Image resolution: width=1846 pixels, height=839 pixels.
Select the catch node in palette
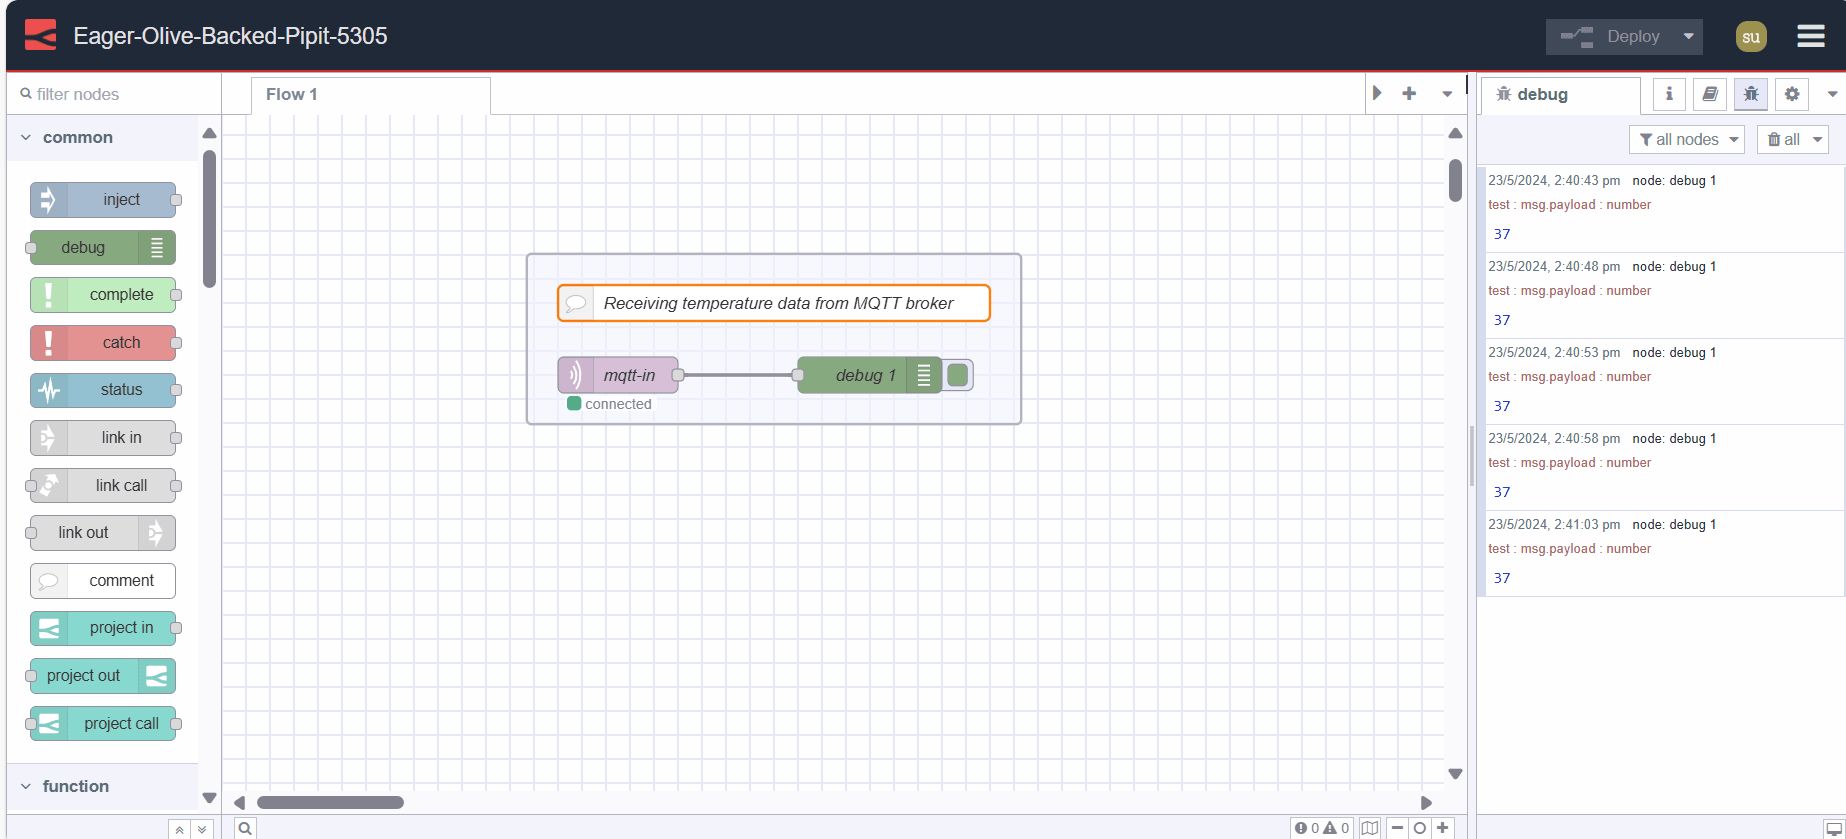tap(103, 343)
